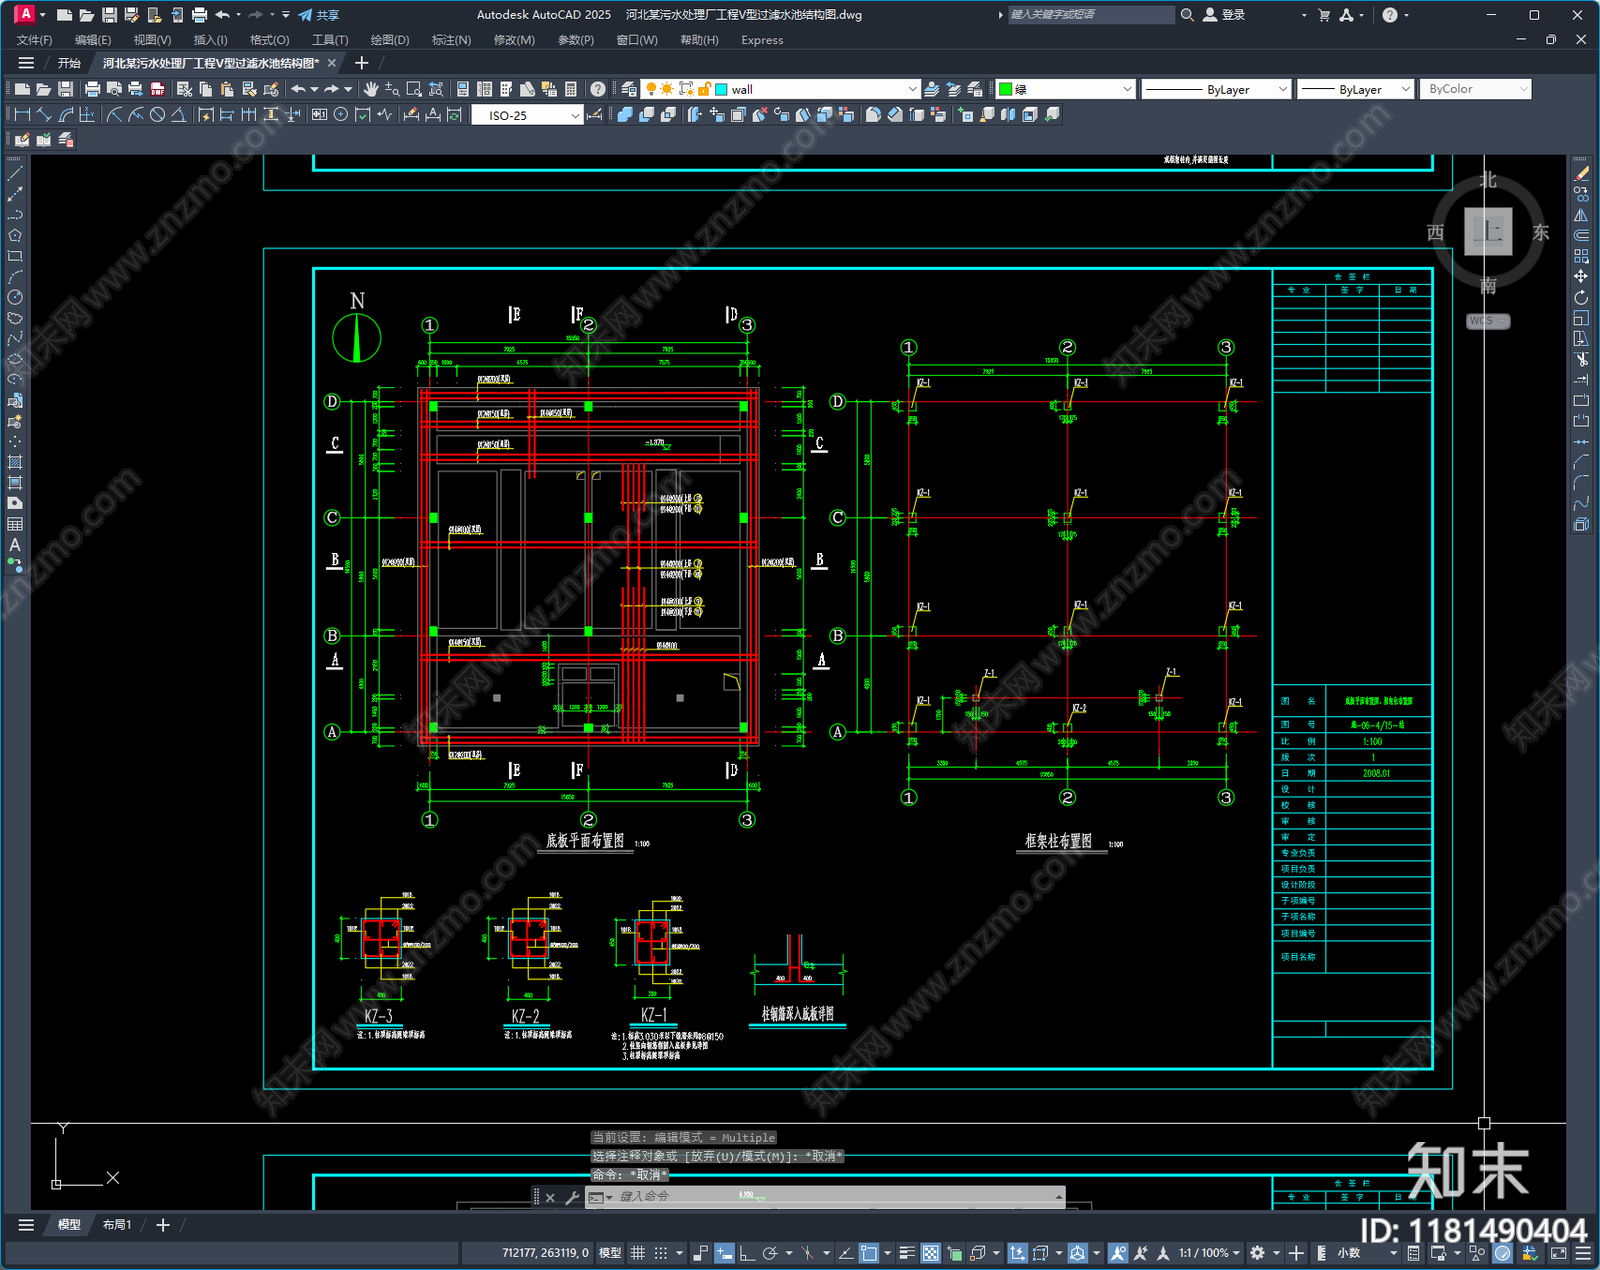This screenshot has width=1600, height=1270.
Task: Select the Mirror tool in modify toolbar
Action: point(1581,215)
